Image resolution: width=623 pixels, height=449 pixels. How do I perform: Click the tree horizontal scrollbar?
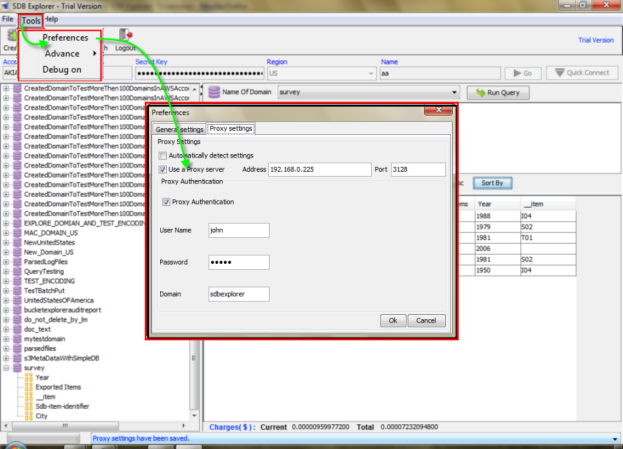tap(66, 426)
